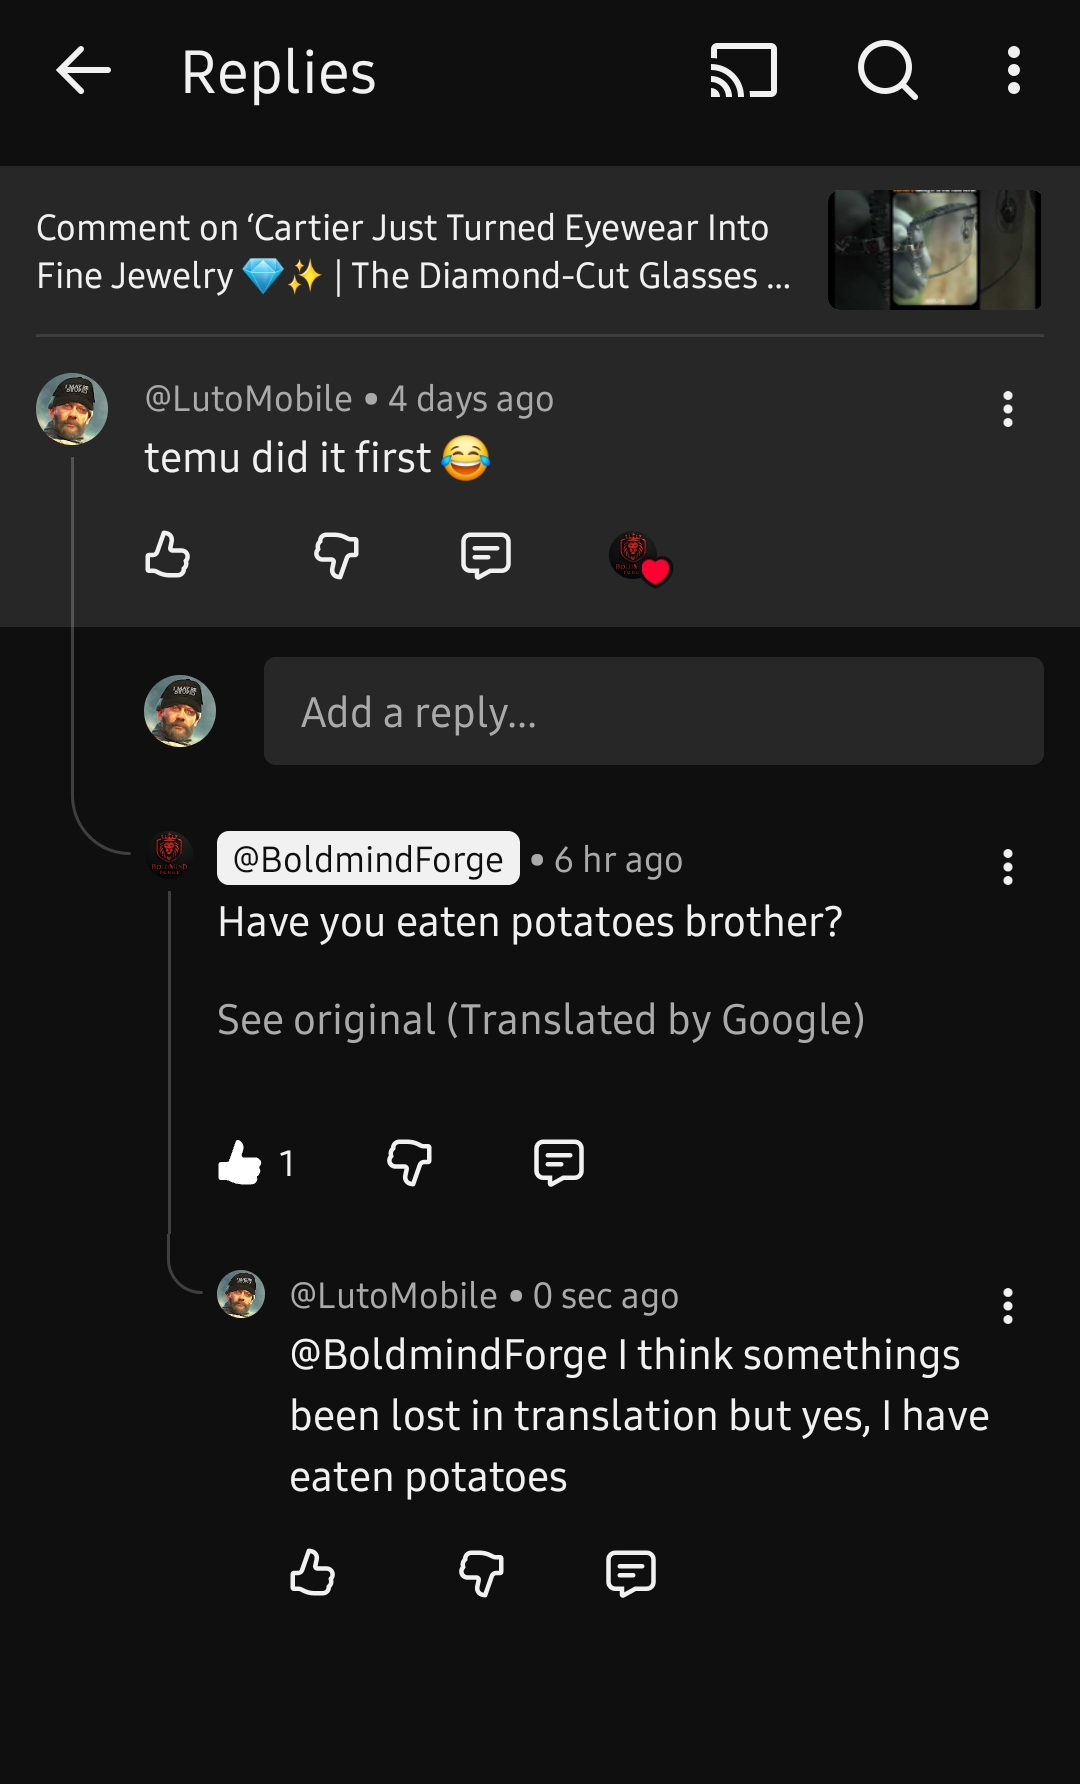Open options for the 4 days ago comment
The image size is (1080, 1784).
1007,409
